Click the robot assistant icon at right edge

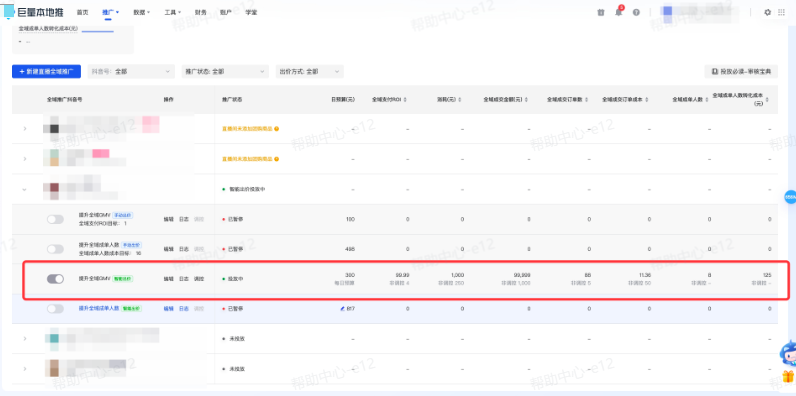pyautogui.click(x=787, y=353)
